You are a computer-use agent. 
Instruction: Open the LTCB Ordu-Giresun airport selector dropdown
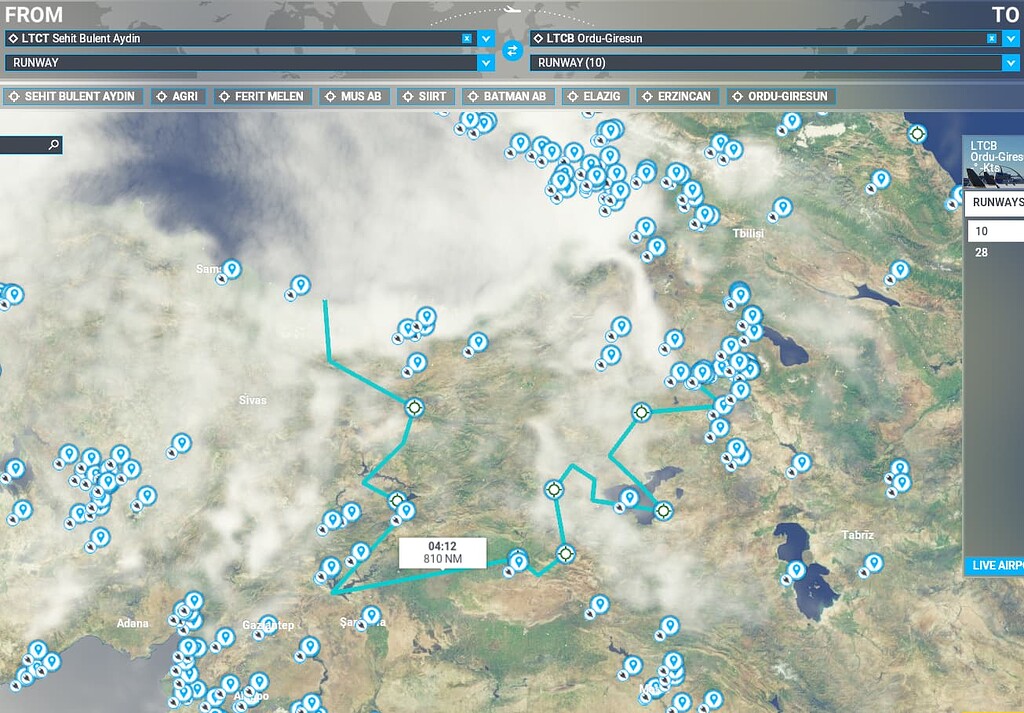[x=1010, y=39]
